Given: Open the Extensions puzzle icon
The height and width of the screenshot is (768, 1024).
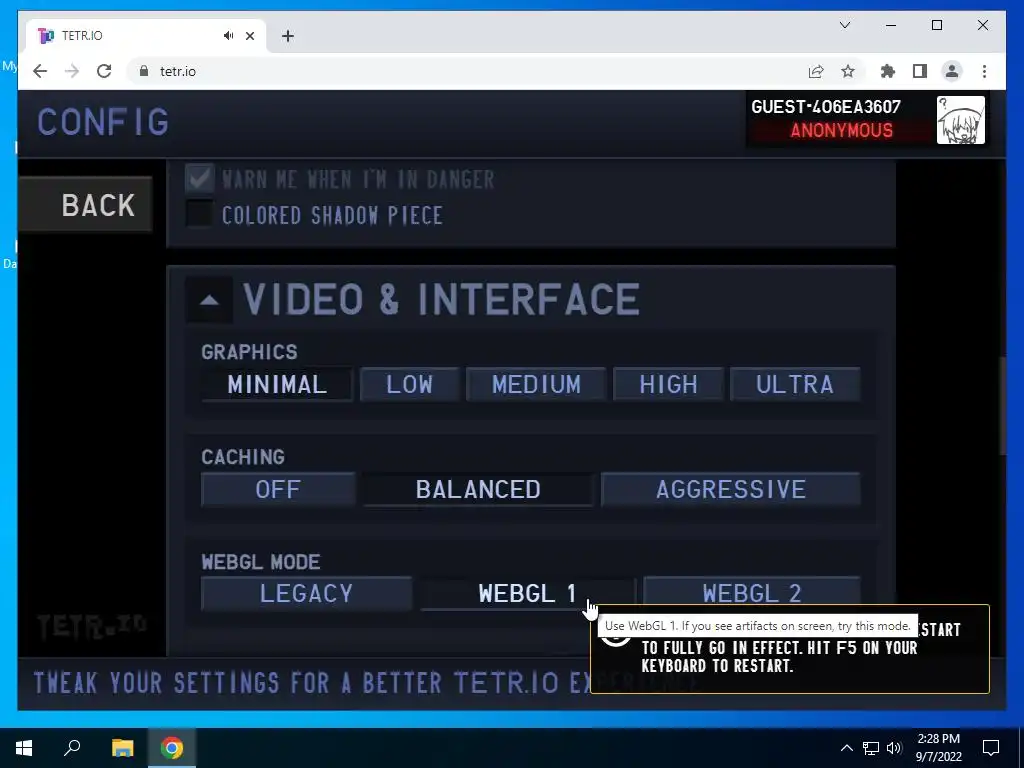Looking at the screenshot, I should coord(888,71).
